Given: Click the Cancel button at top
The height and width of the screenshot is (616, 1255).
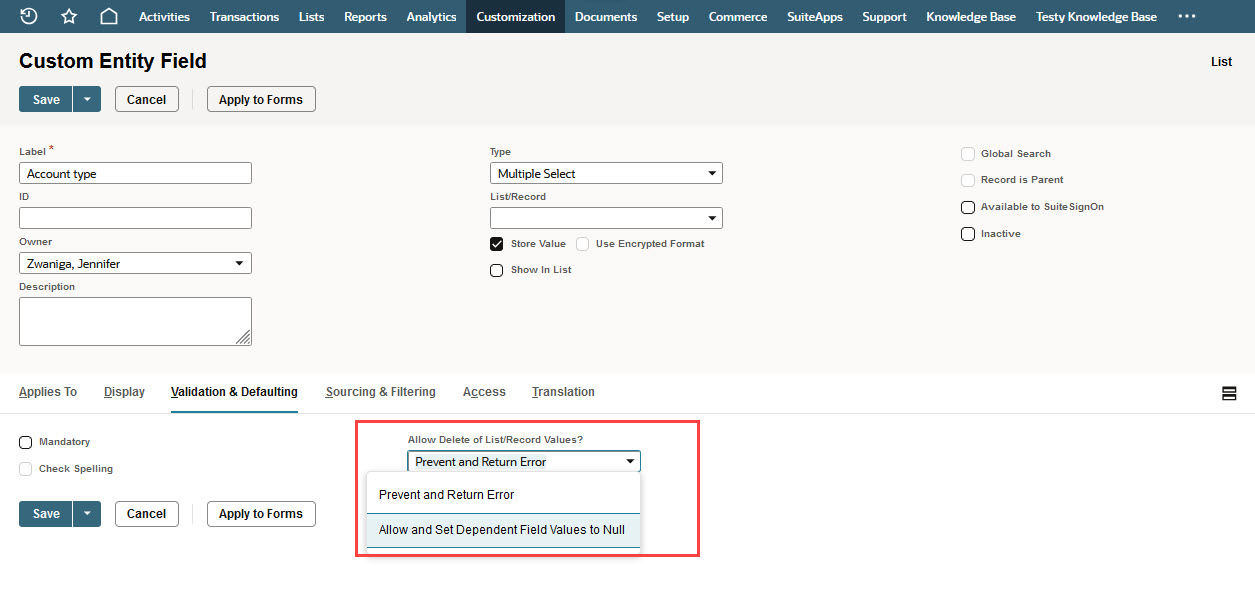Looking at the screenshot, I should pyautogui.click(x=146, y=99).
